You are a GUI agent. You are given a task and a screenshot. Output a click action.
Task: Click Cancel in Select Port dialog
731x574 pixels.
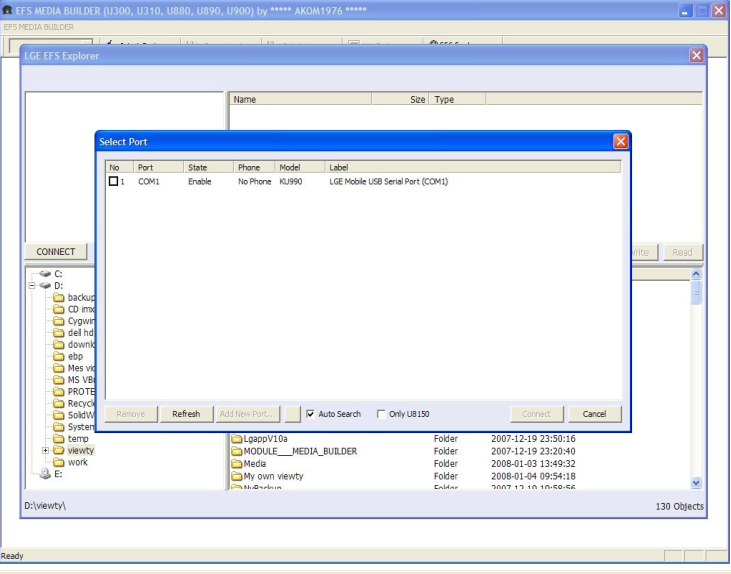595,414
